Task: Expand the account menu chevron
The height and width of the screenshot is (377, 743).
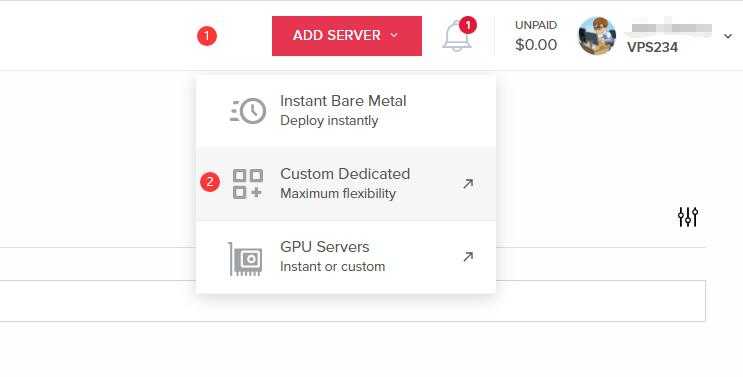Action: (x=728, y=36)
